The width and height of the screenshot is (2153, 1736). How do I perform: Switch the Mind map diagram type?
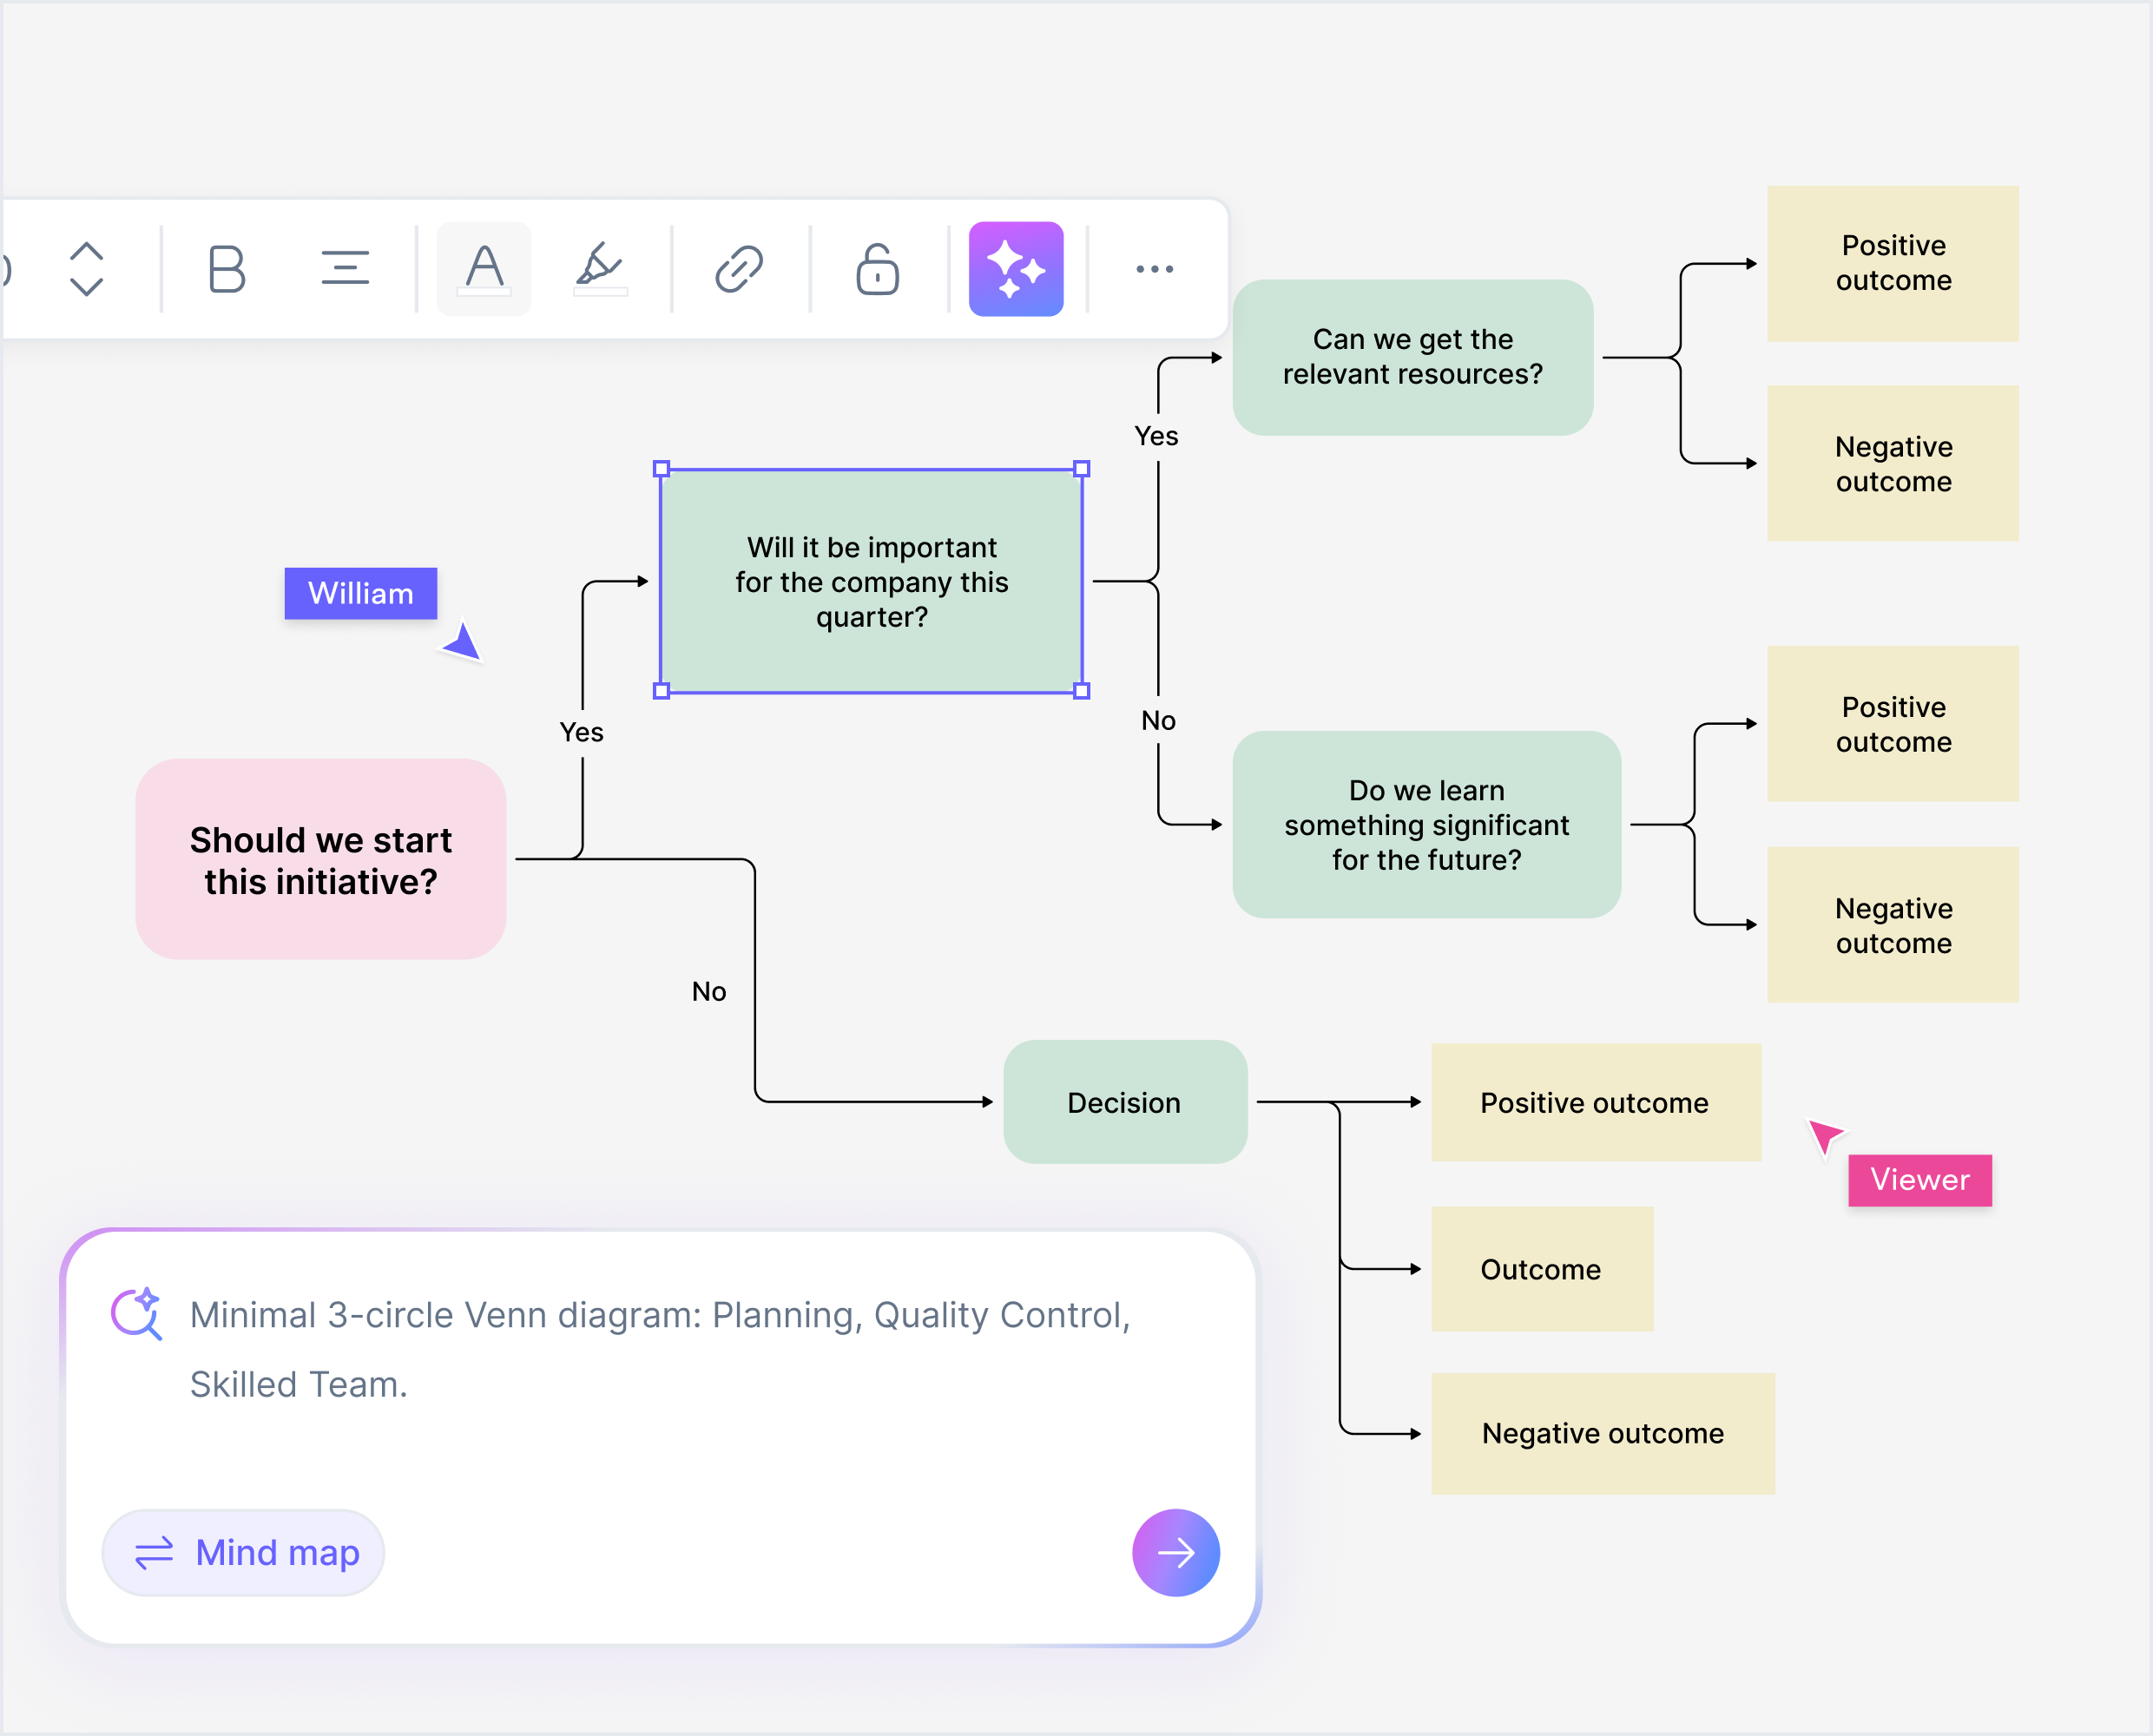[x=244, y=1552]
